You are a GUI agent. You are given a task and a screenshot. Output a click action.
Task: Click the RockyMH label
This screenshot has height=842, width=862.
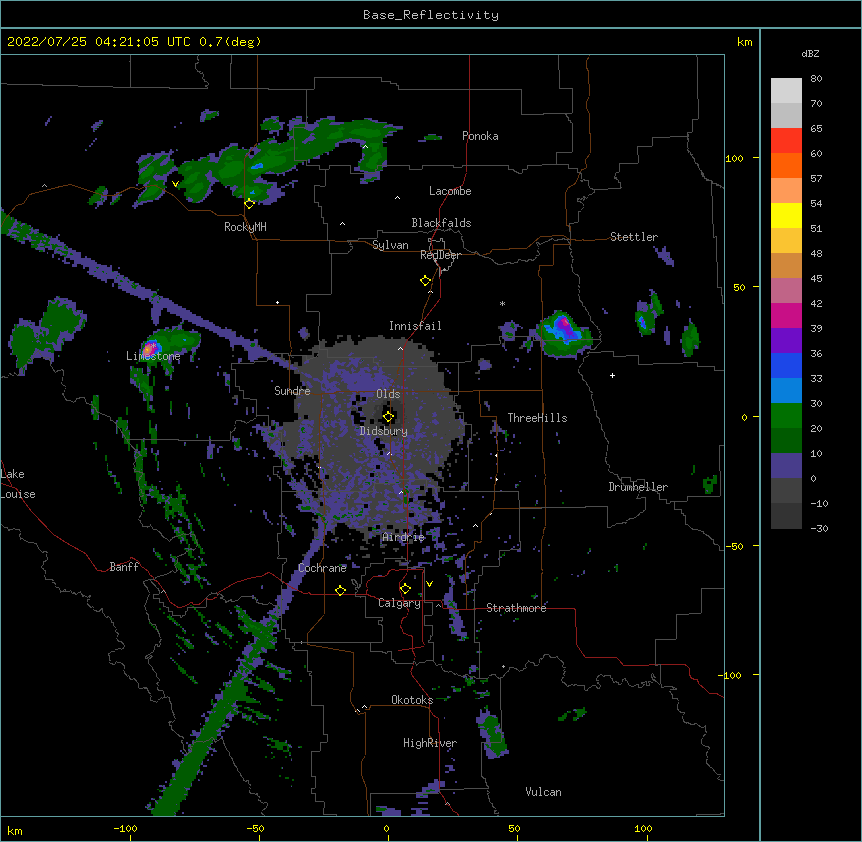(245, 227)
